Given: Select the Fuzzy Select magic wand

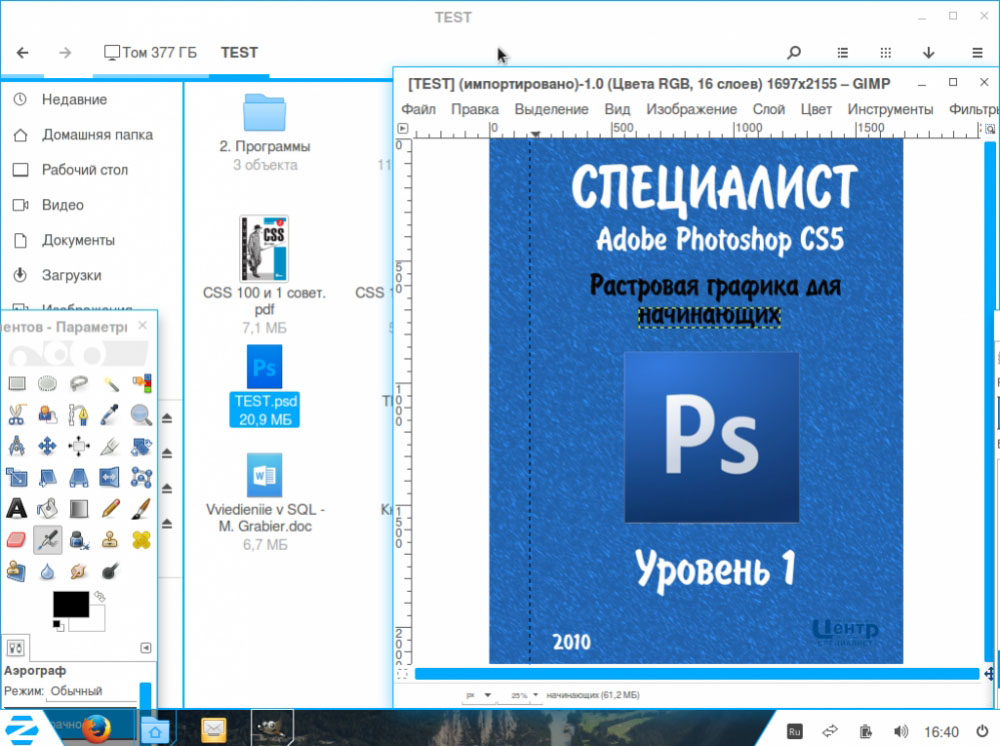Looking at the screenshot, I should tap(110, 383).
